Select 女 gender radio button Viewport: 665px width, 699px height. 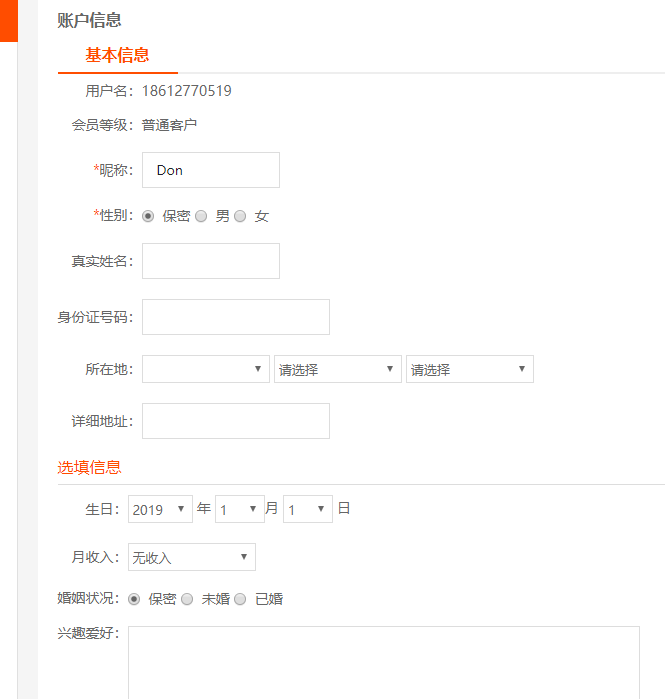tap(240, 216)
